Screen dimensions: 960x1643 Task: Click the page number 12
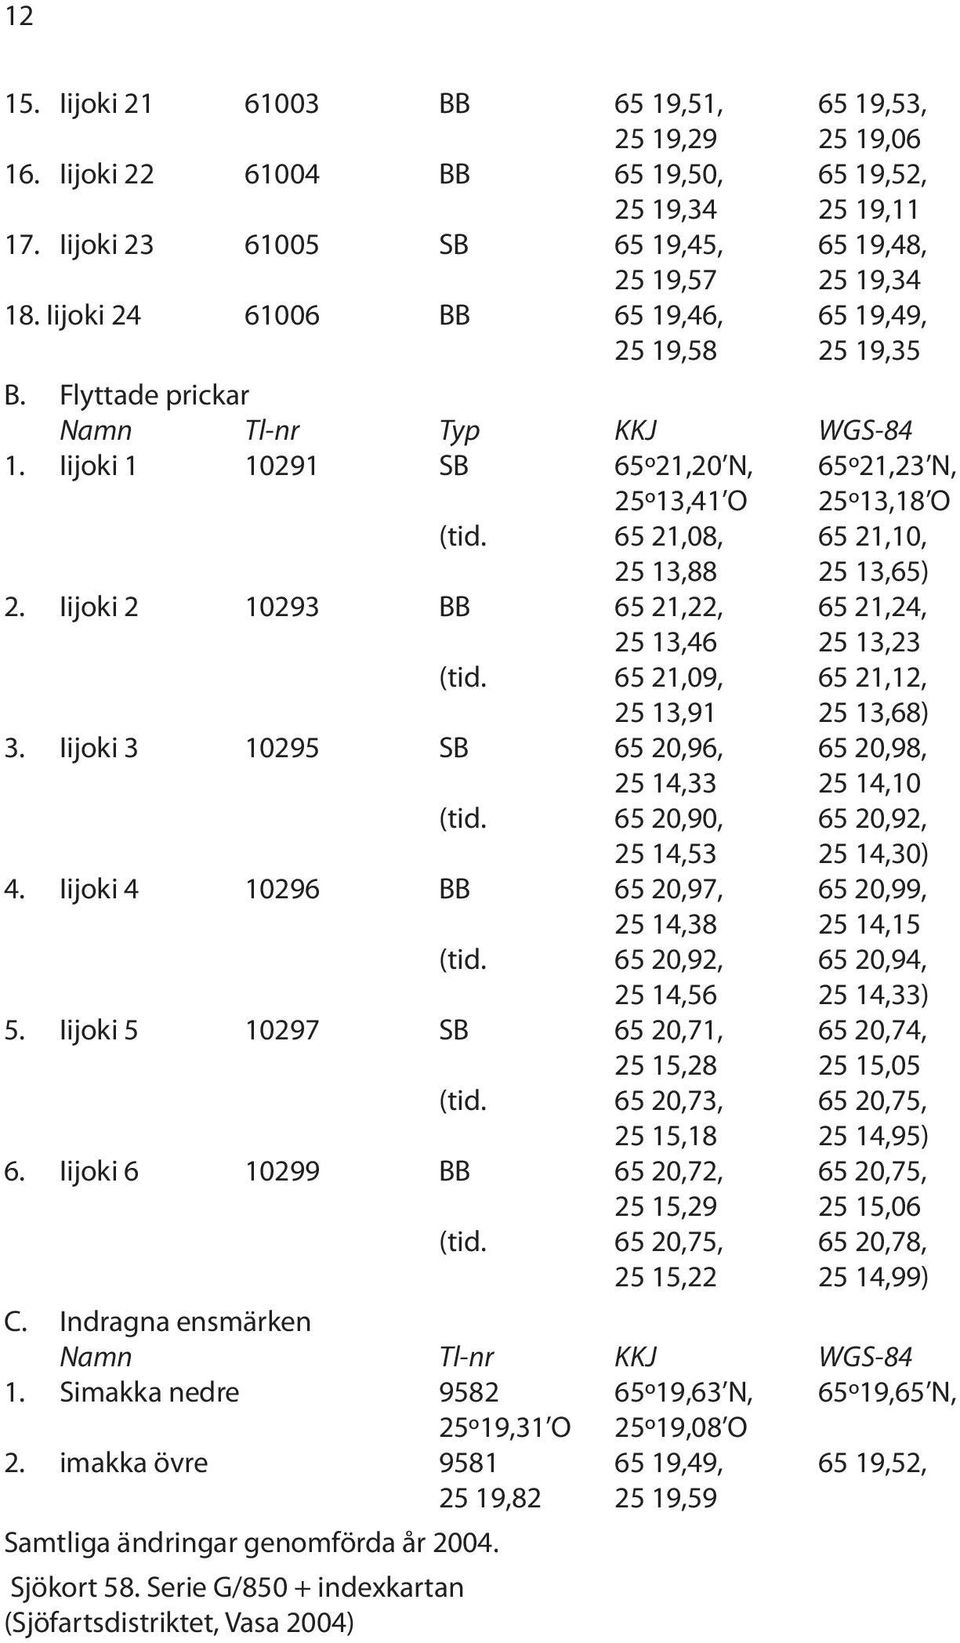[x=20, y=16]
